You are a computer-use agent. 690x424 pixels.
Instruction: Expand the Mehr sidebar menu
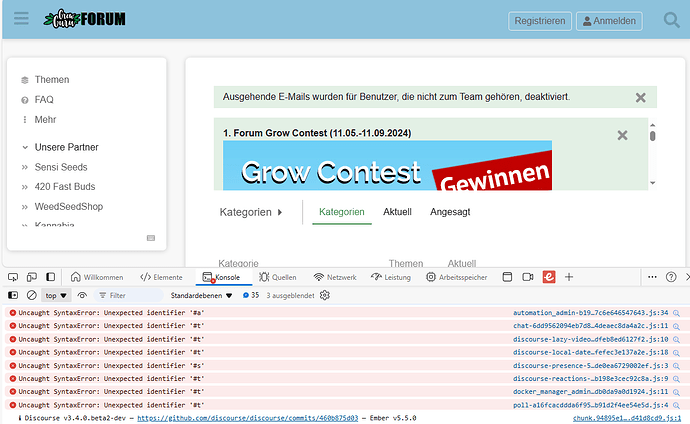pyautogui.click(x=45, y=120)
